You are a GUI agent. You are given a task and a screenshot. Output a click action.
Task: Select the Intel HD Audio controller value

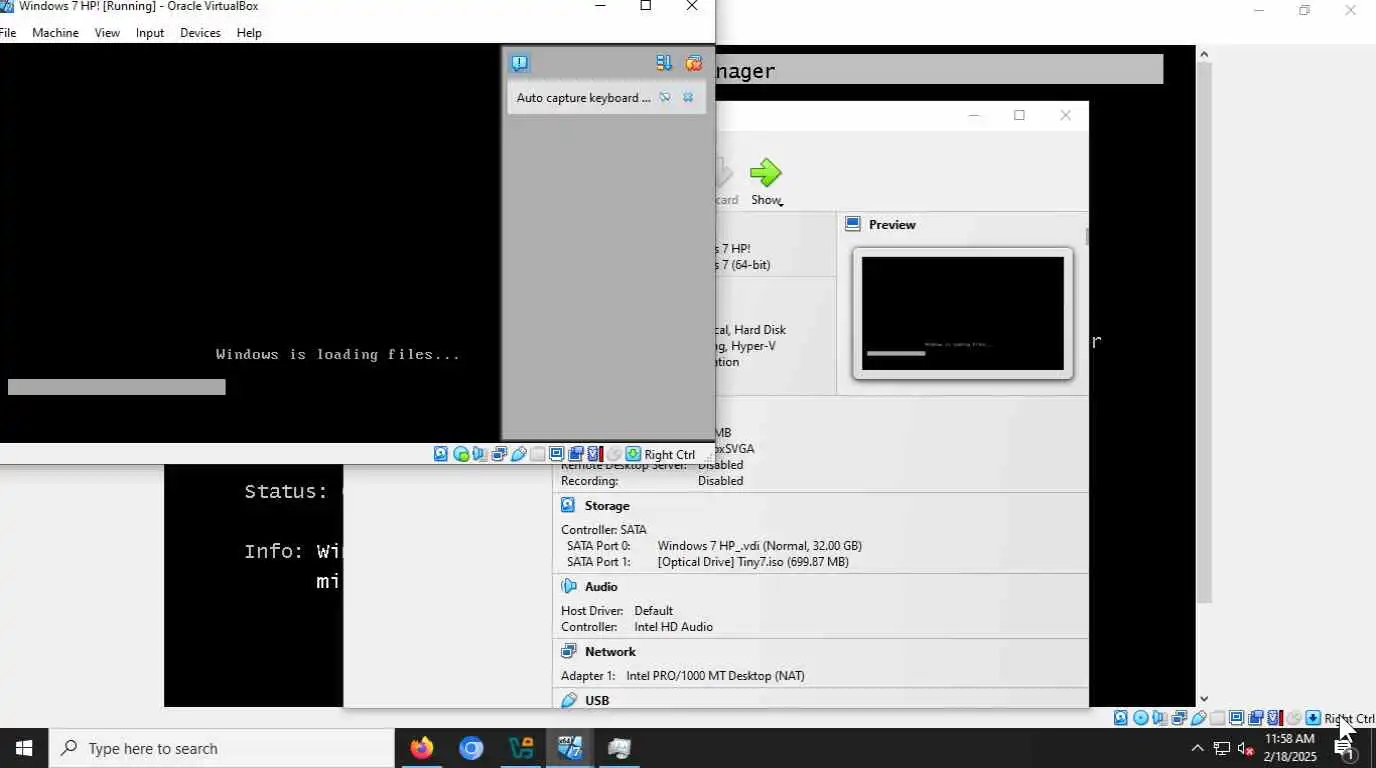pyautogui.click(x=673, y=627)
